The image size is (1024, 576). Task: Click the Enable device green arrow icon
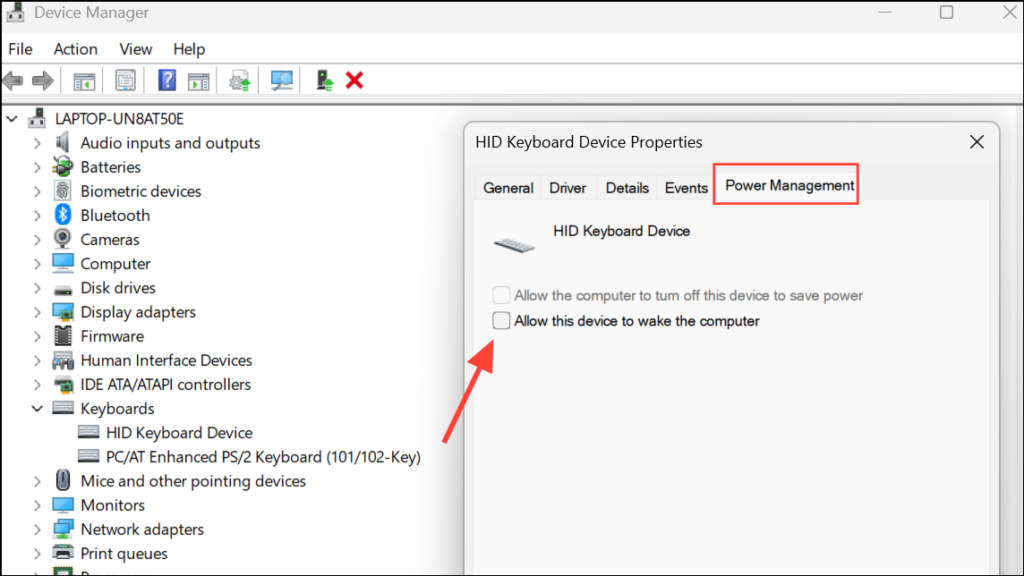(325, 81)
